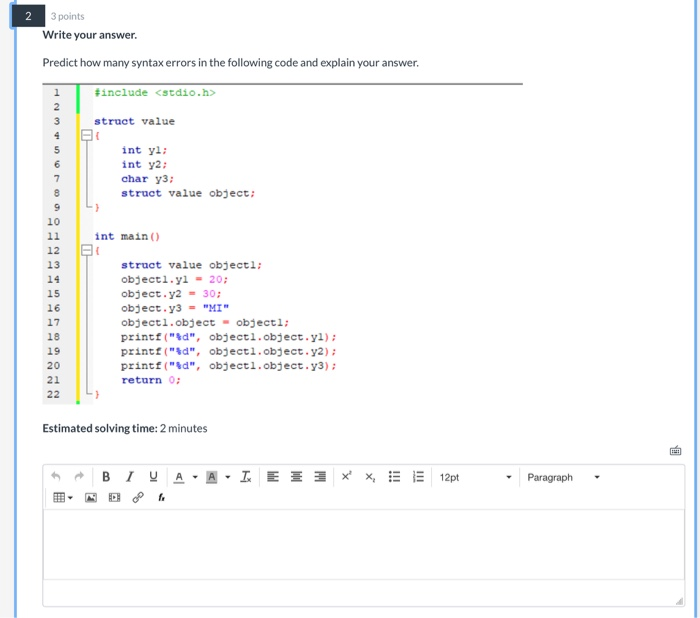The width and height of the screenshot is (700, 618).
Task: Center align the text
Action: point(296,476)
